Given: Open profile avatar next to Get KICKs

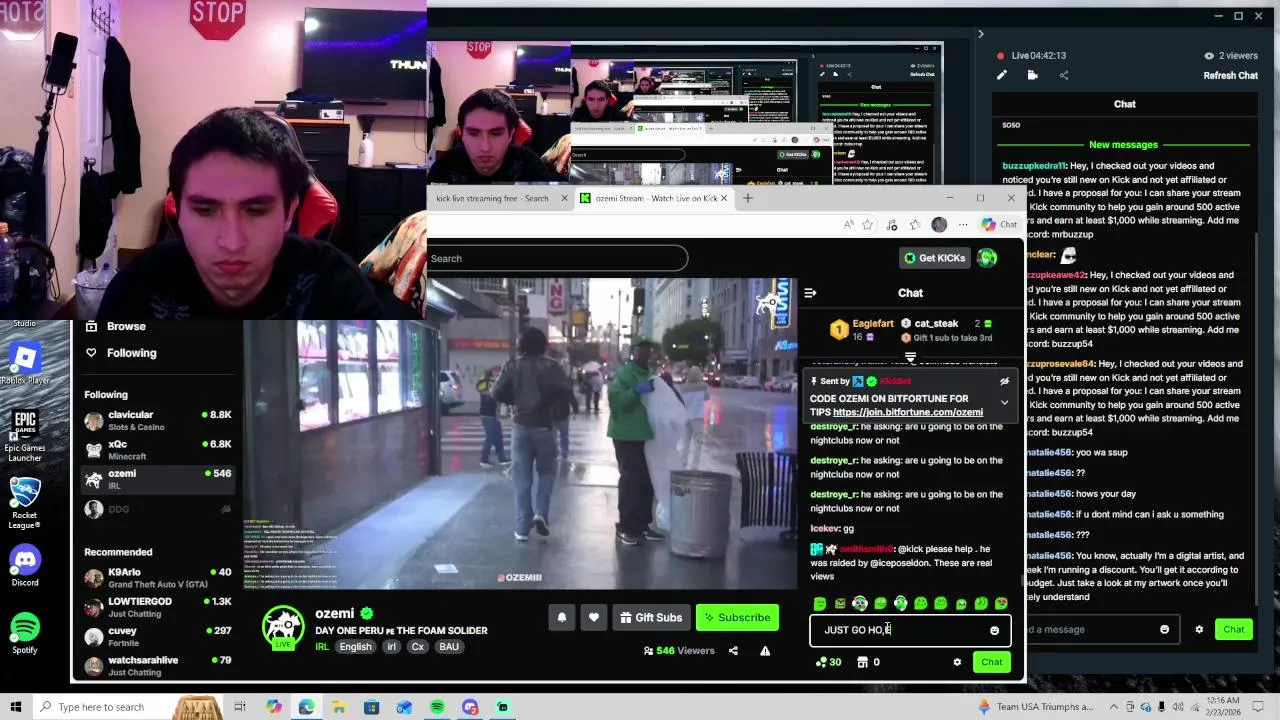Looking at the screenshot, I should click(987, 258).
